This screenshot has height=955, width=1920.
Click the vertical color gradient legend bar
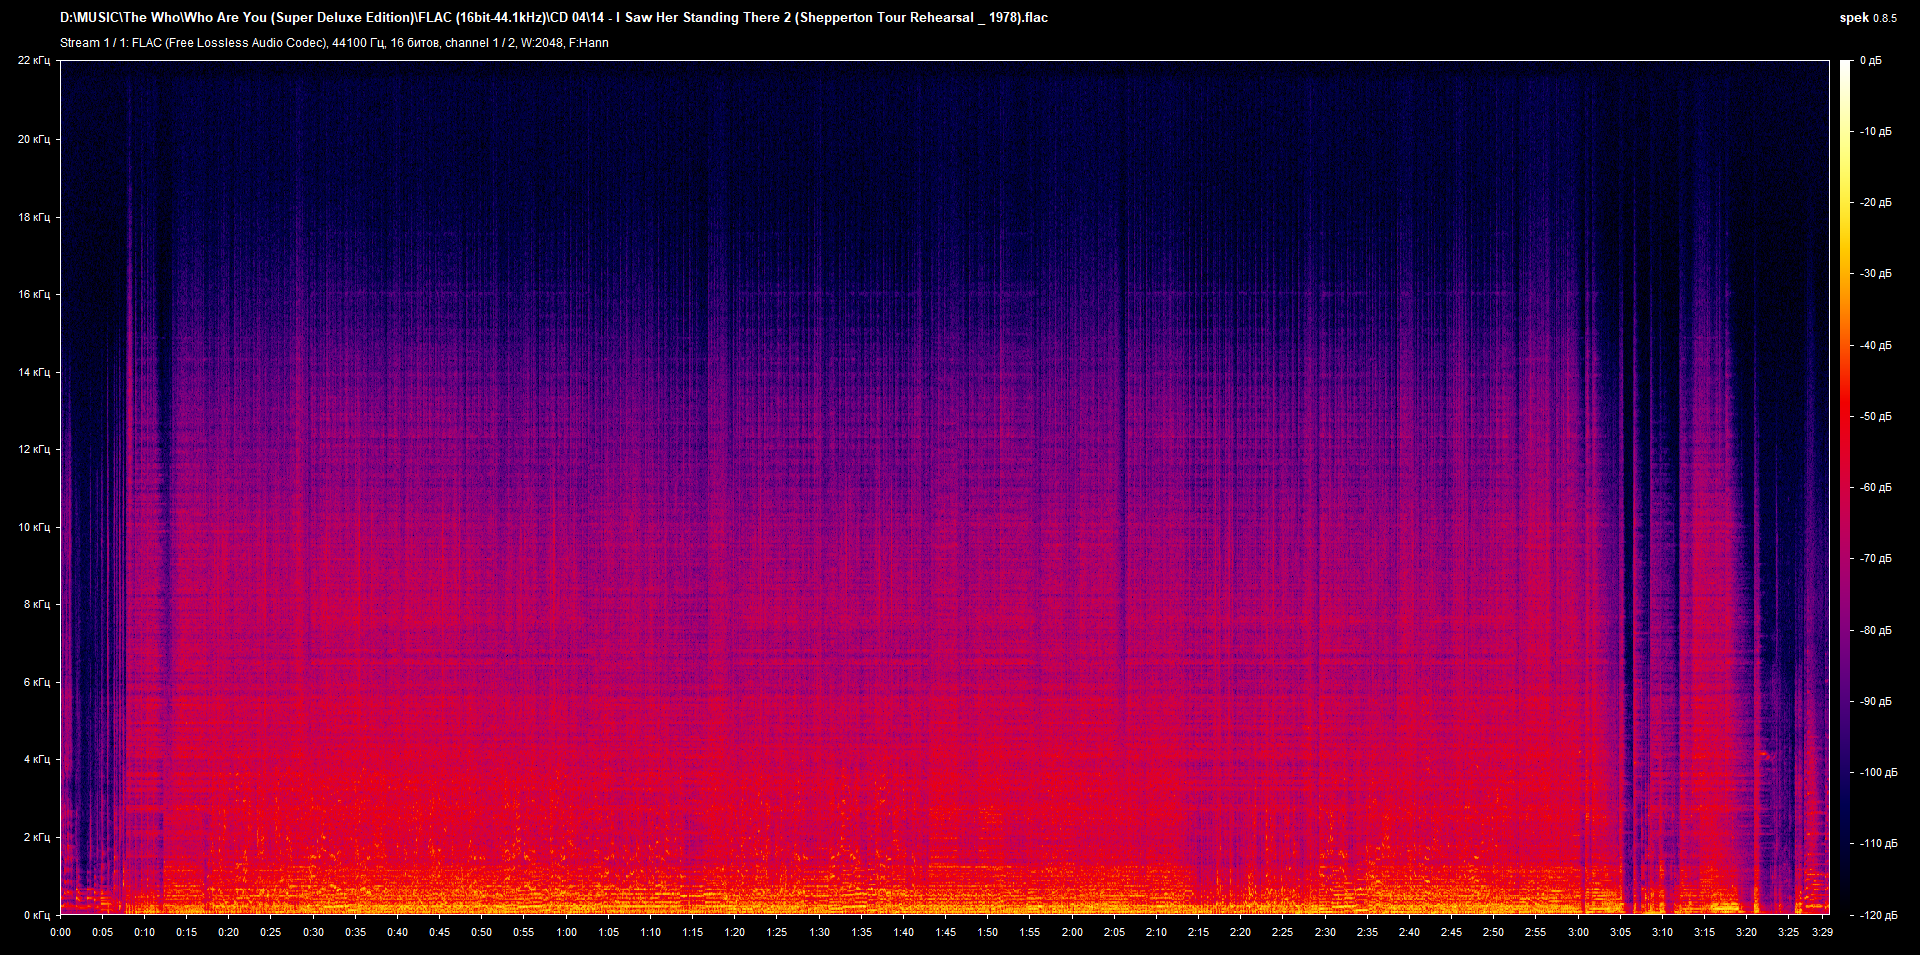pos(1846,487)
